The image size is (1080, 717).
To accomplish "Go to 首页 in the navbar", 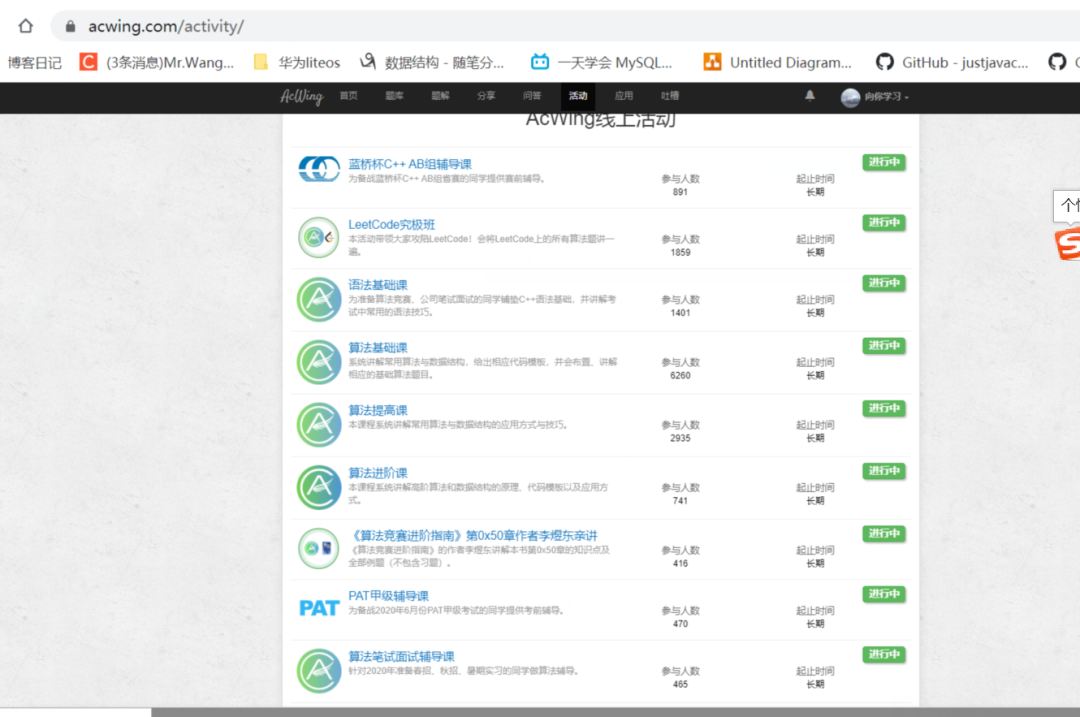I will 349,96.
